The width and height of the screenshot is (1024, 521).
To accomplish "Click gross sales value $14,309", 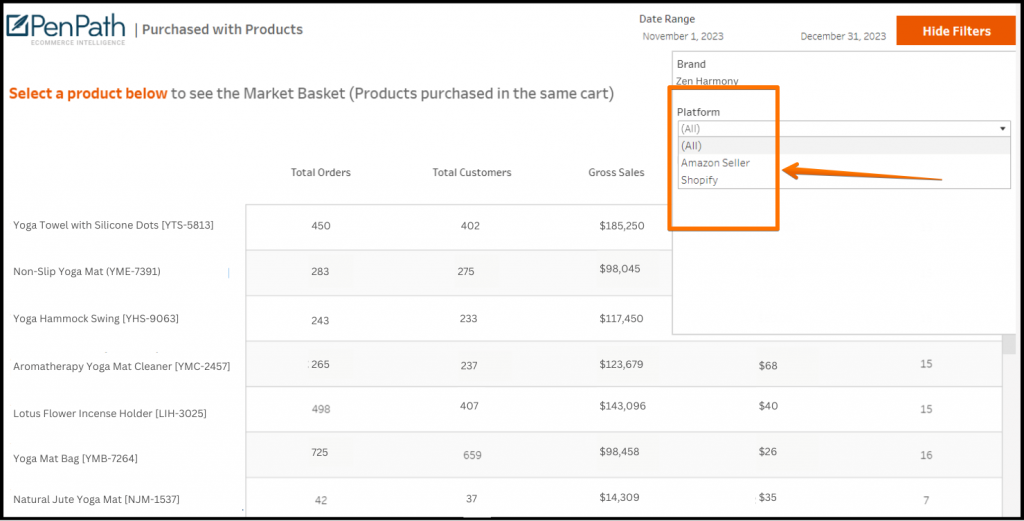I will (x=619, y=497).
